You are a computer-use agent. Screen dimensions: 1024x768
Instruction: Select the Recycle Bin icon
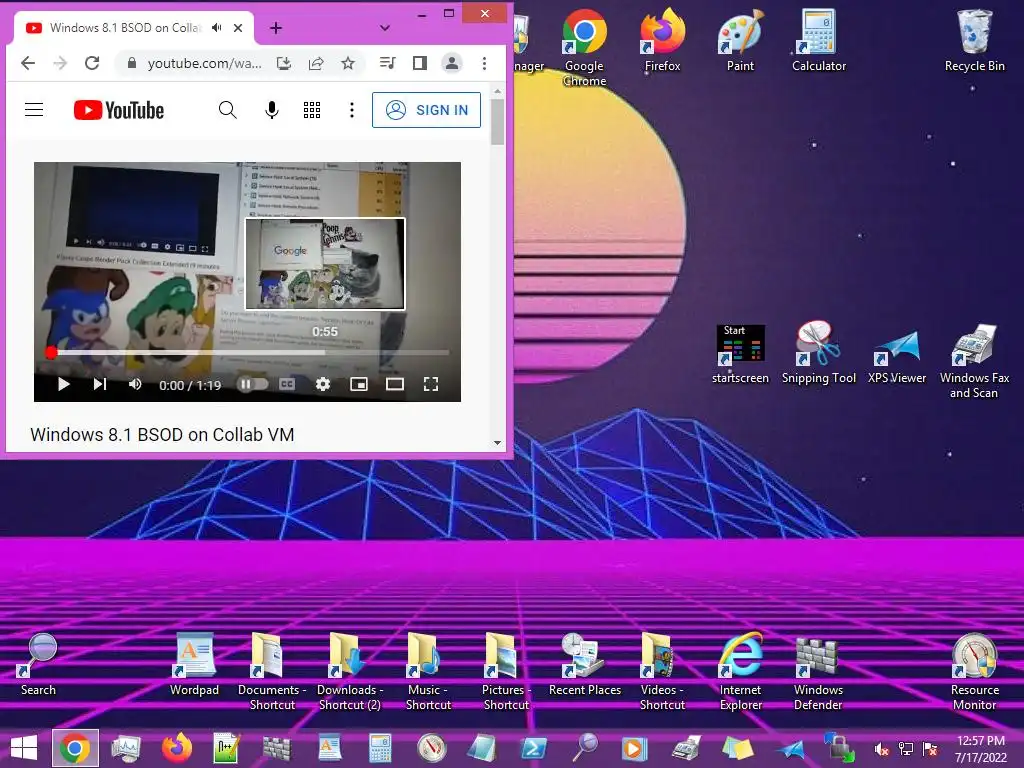974,40
